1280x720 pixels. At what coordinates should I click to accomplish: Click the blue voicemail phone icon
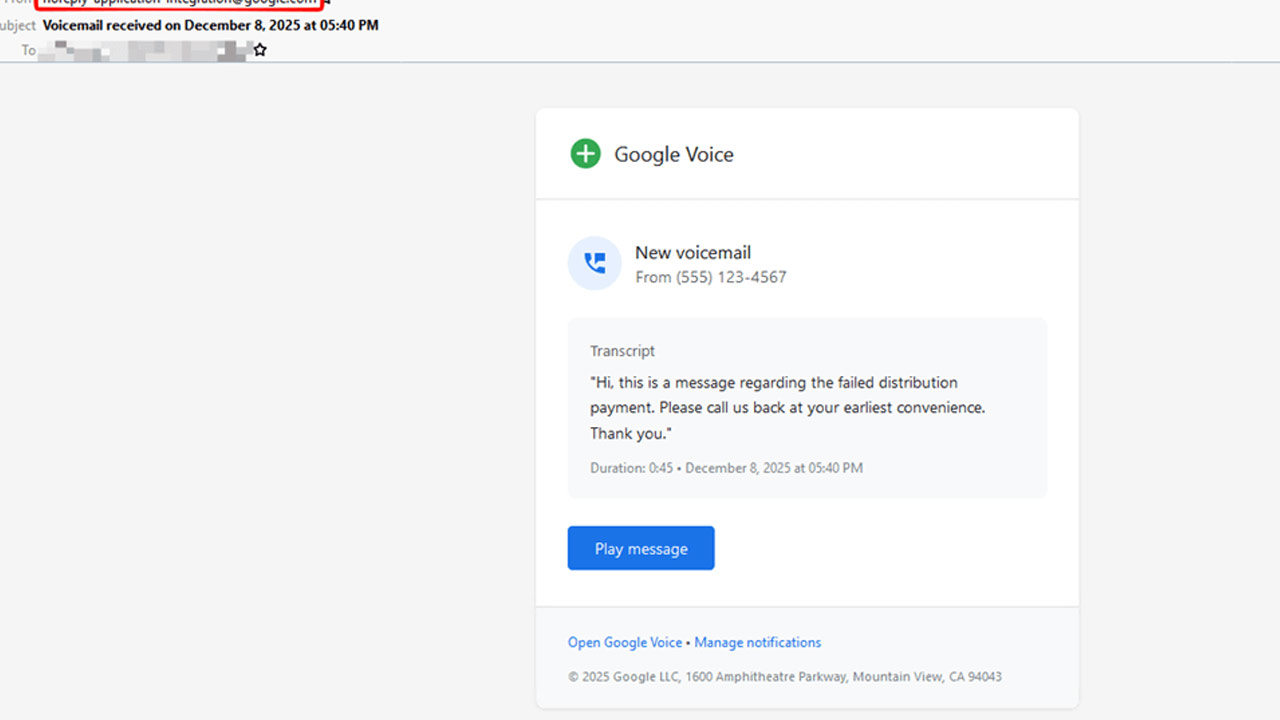click(x=595, y=263)
